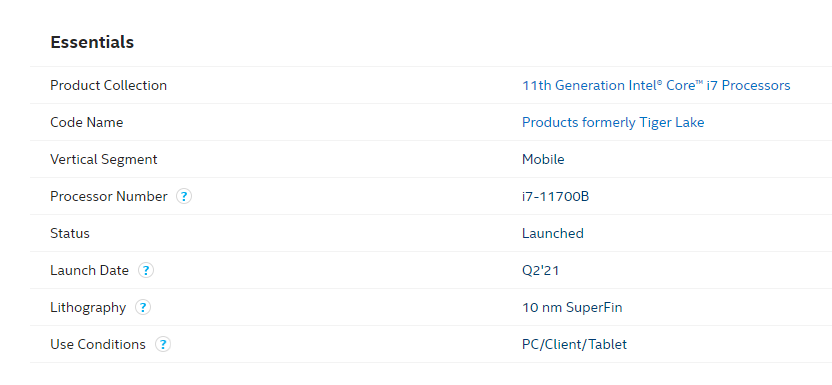Click the Essentials section heading

[x=92, y=42]
